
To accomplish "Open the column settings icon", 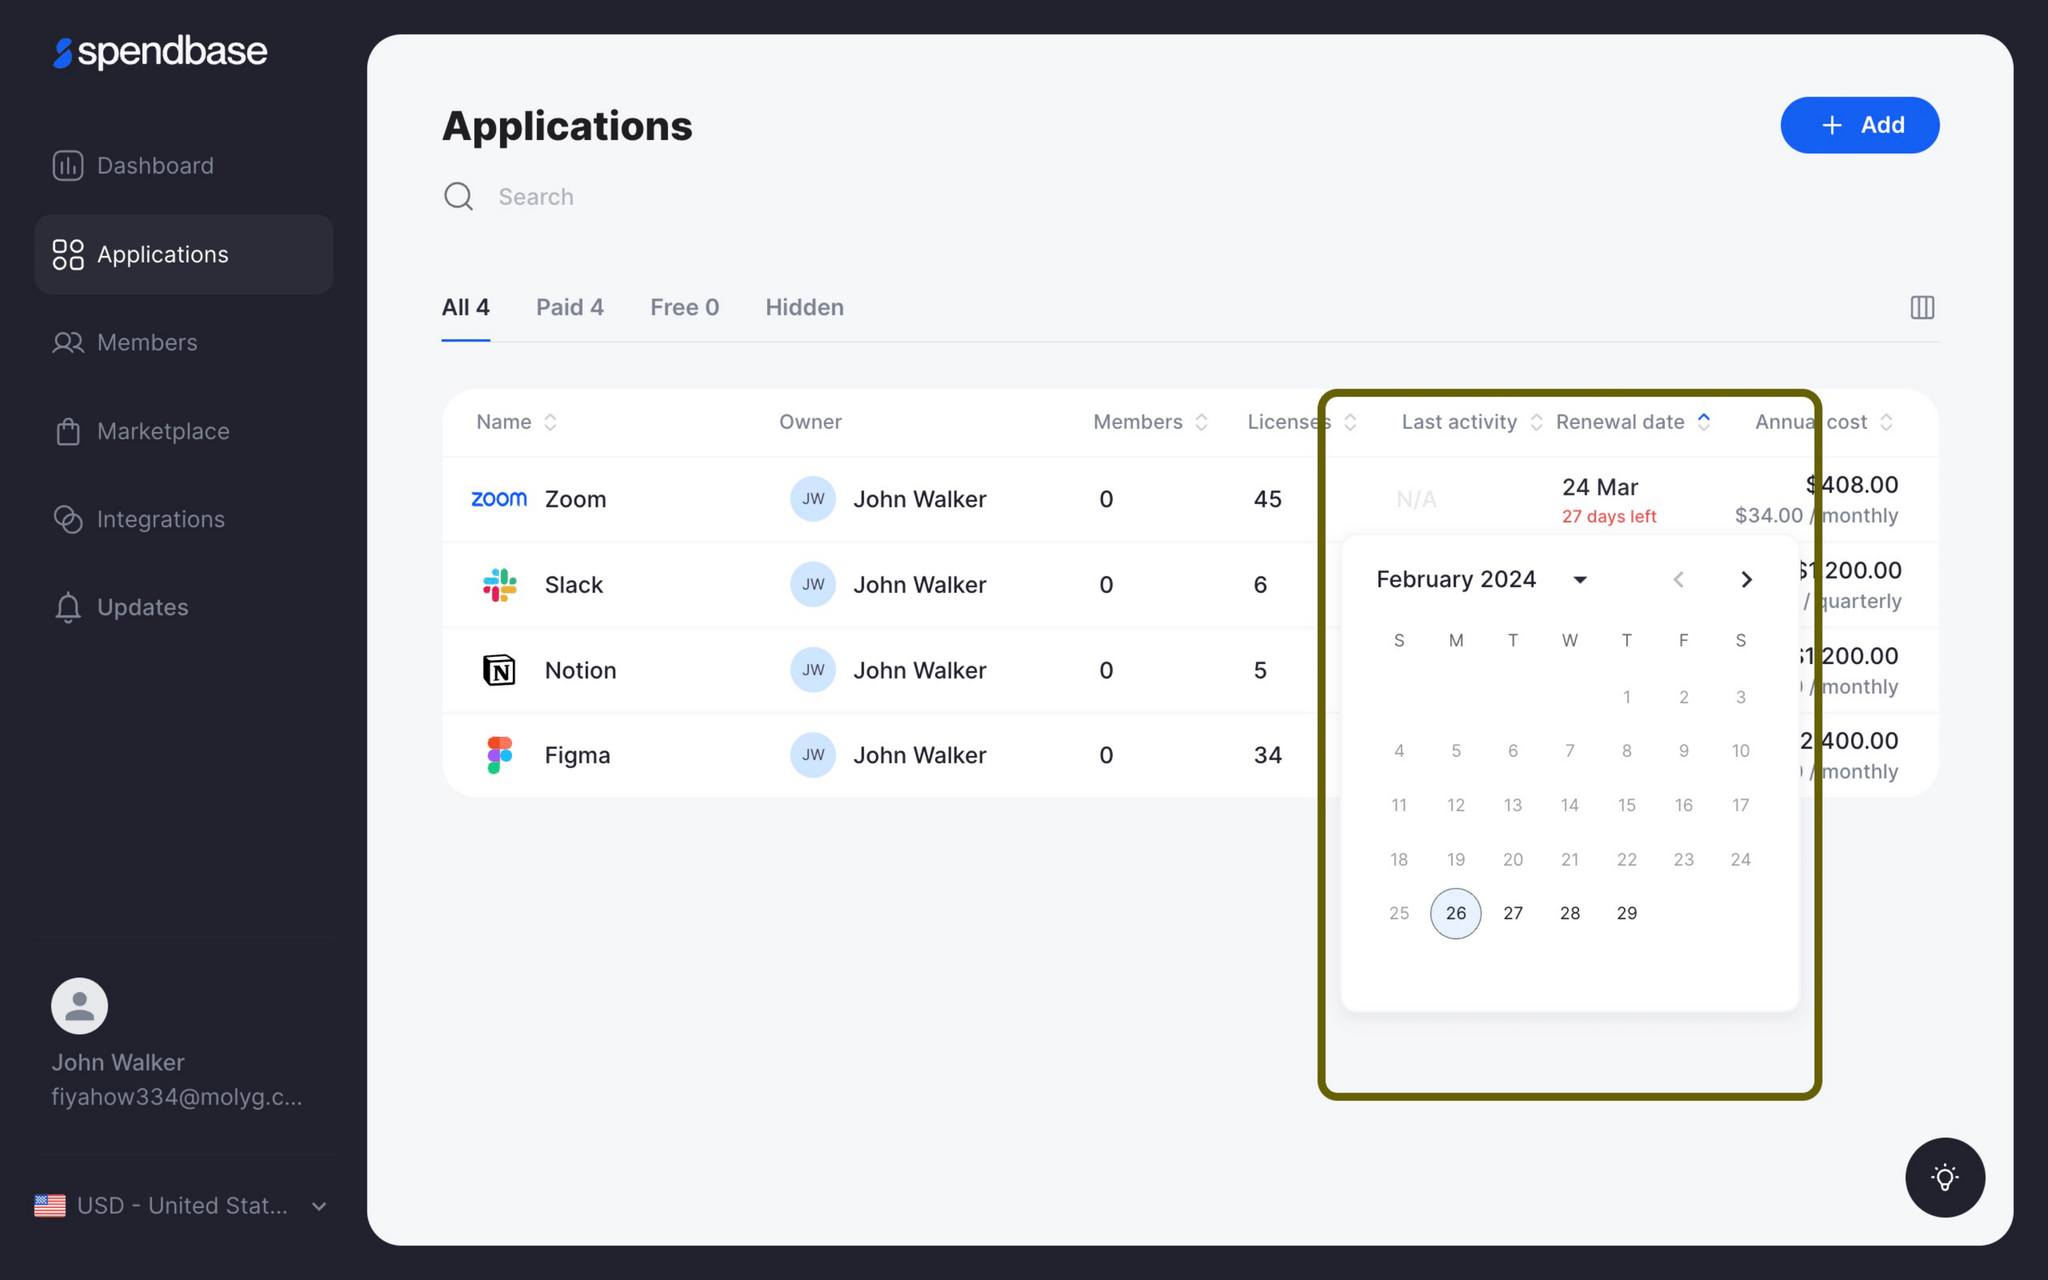I will 1922,307.
